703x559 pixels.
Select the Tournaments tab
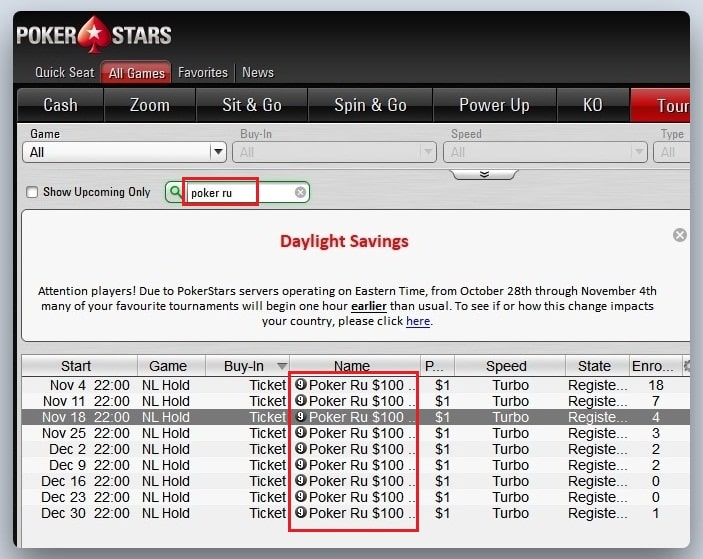(660, 105)
